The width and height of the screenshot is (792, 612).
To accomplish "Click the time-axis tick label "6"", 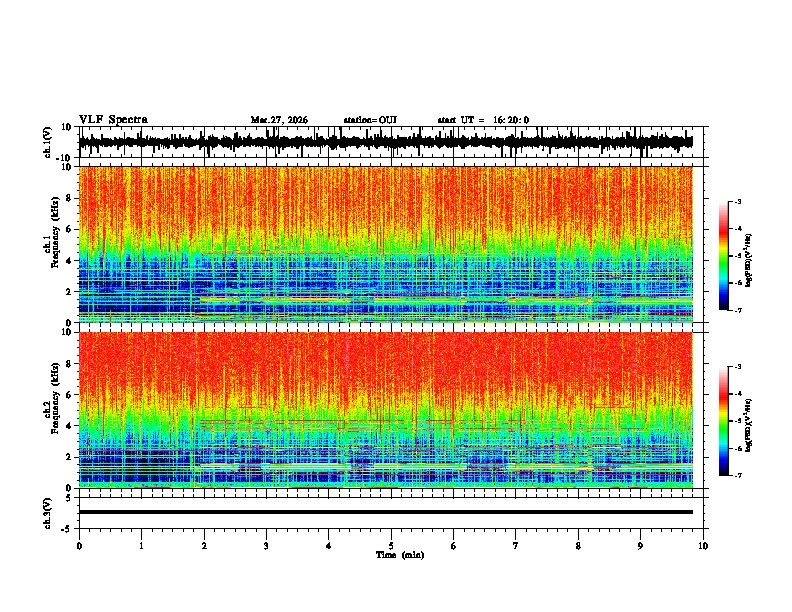I will pos(454,546).
